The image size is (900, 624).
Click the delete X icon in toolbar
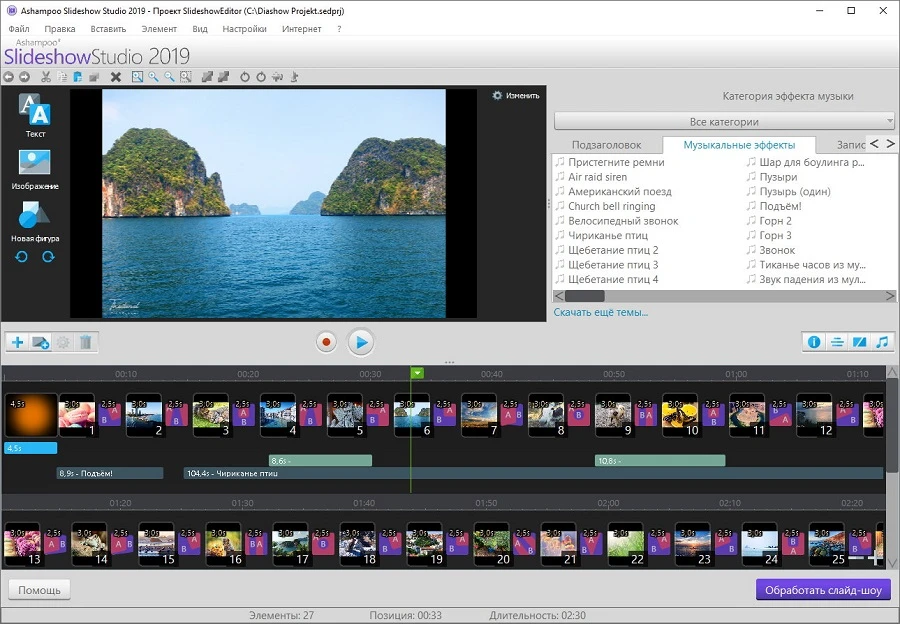(x=115, y=77)
